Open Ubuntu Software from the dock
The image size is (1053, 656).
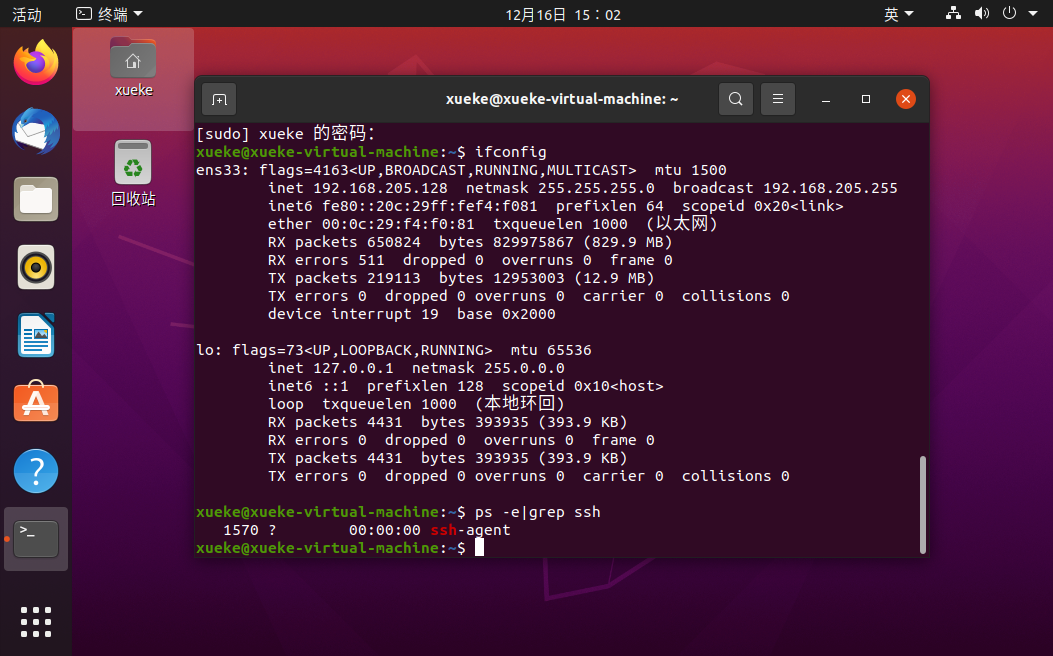coord(35,403)
